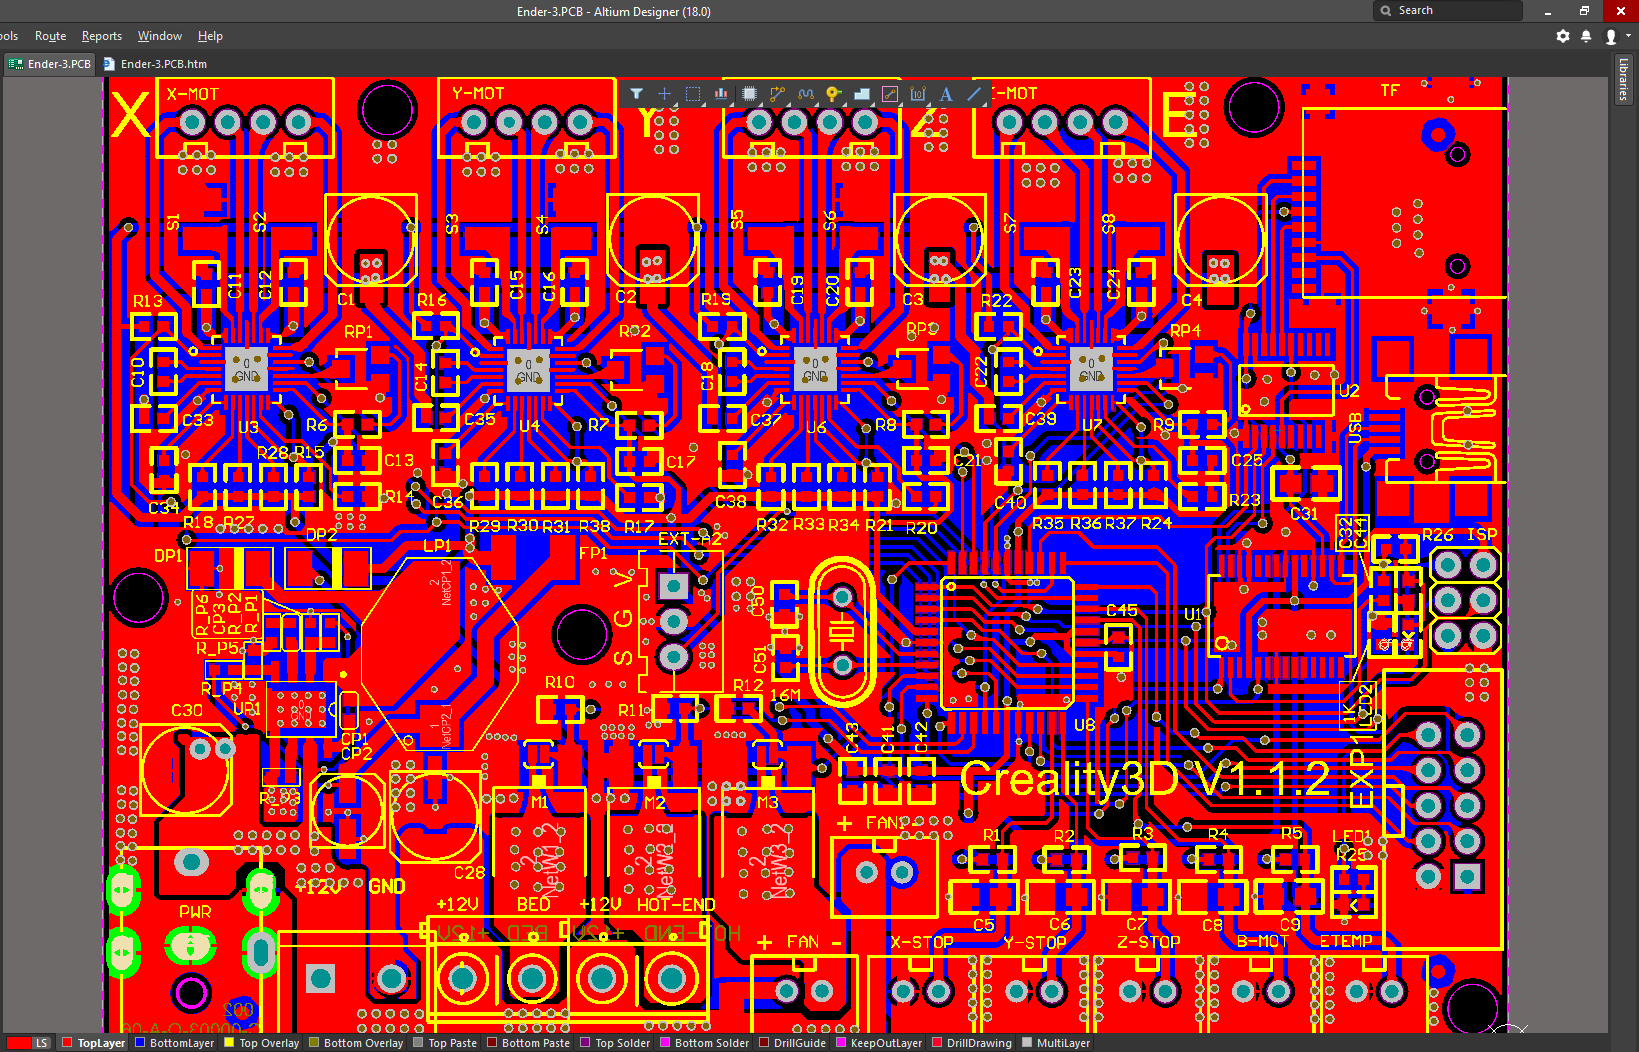Click the Creality3D V1.1.2 silkscreen text

pyautogui.click(x=1145, y=779)
